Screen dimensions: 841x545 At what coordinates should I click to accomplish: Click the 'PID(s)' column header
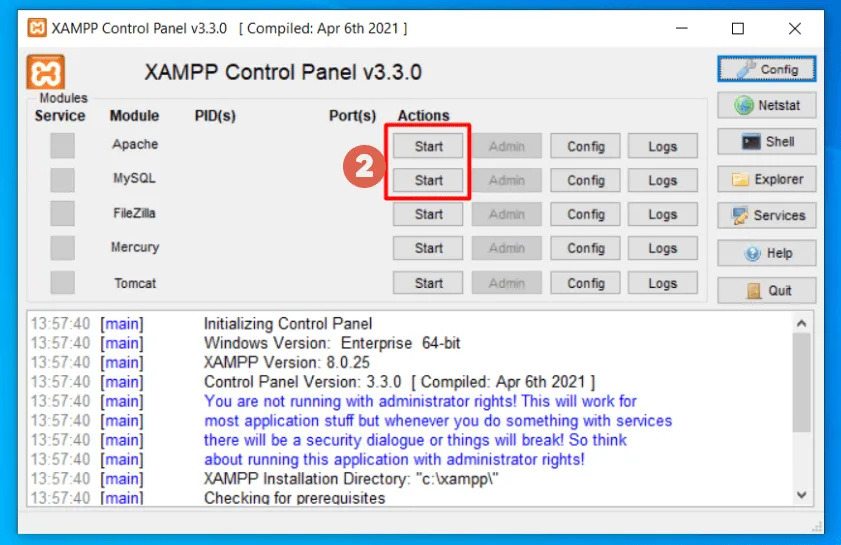(215, 116)
